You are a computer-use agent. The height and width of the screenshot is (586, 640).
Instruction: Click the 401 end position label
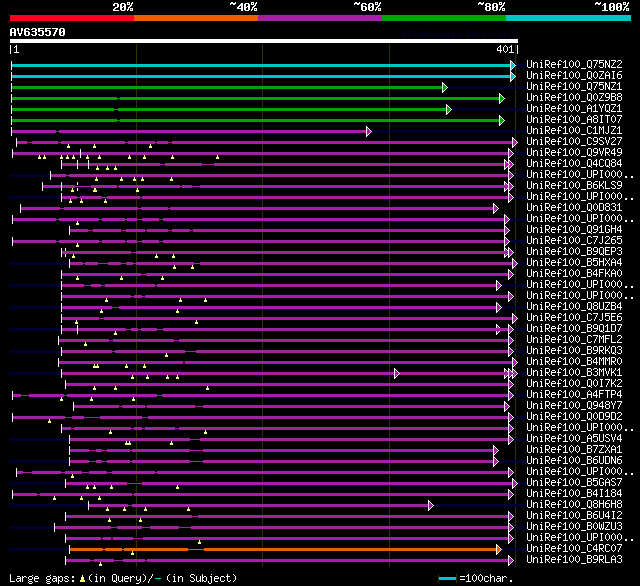point(505,49)
